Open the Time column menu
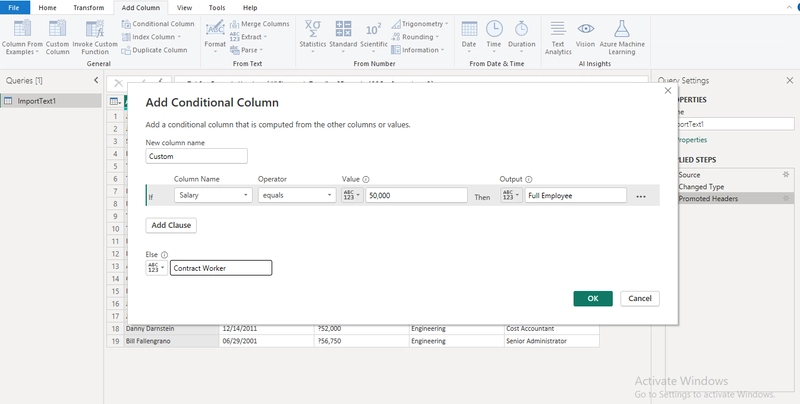This screenshot has height=404, width=800. (x=493, y=36)
